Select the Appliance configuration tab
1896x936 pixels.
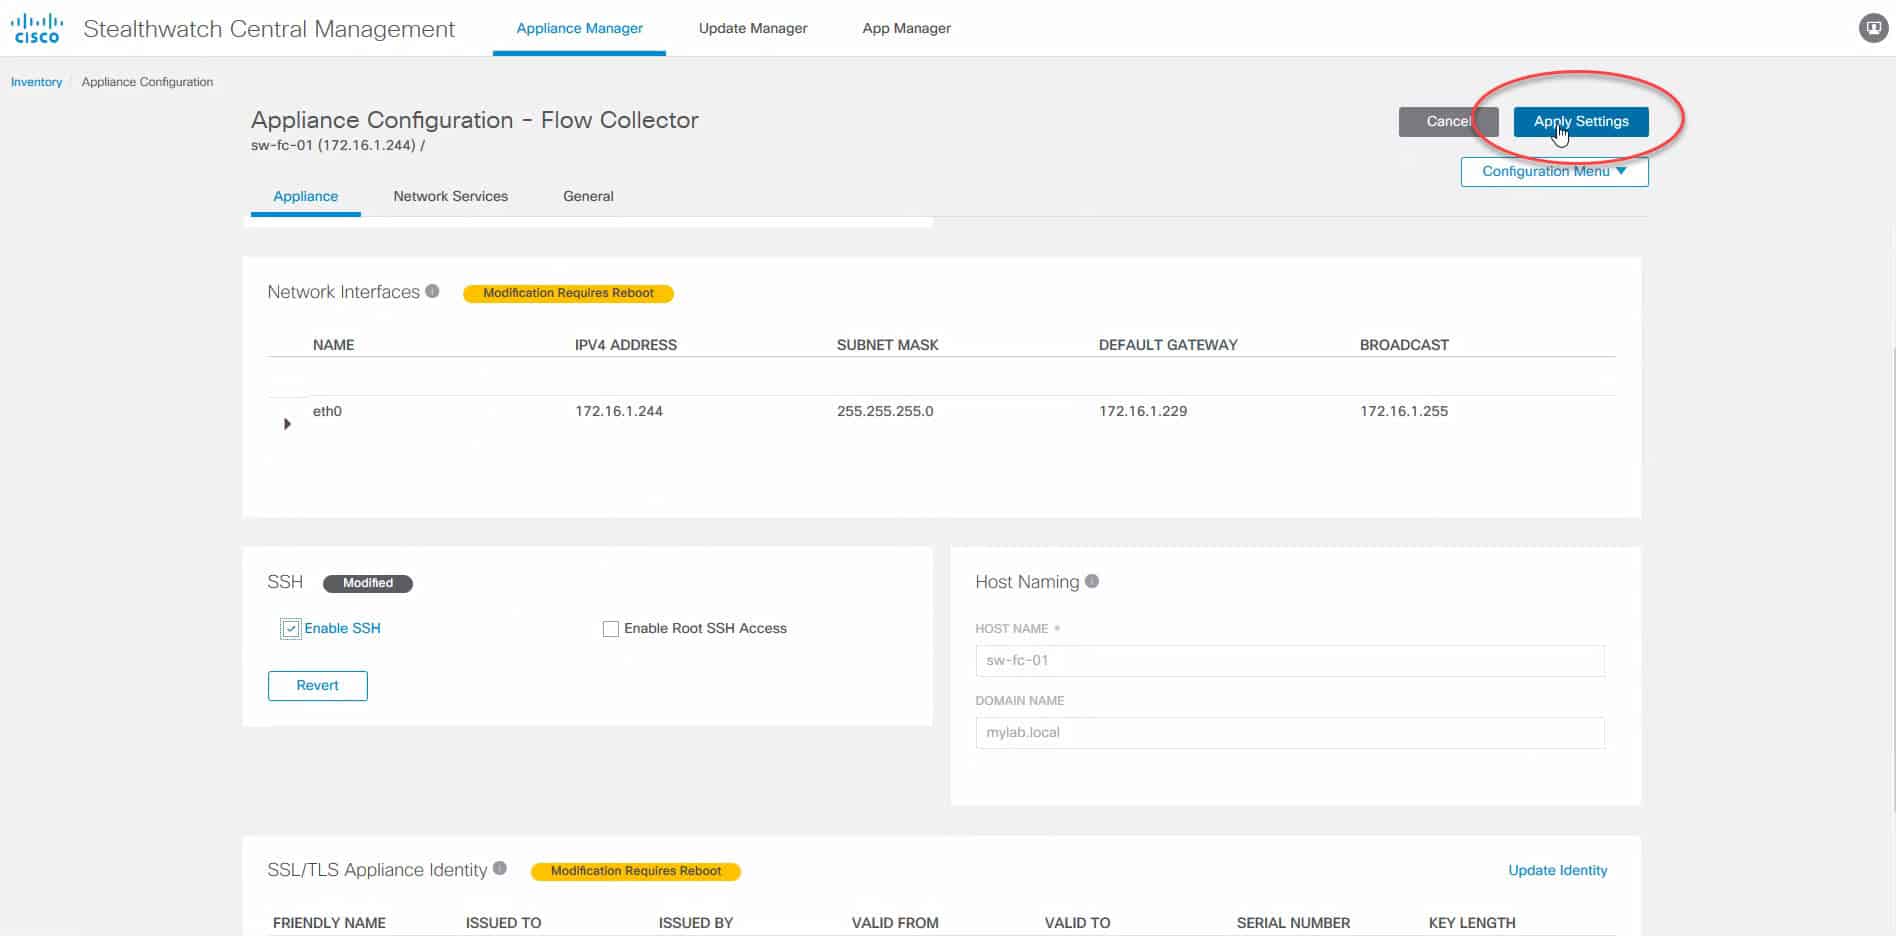[306, 196]
